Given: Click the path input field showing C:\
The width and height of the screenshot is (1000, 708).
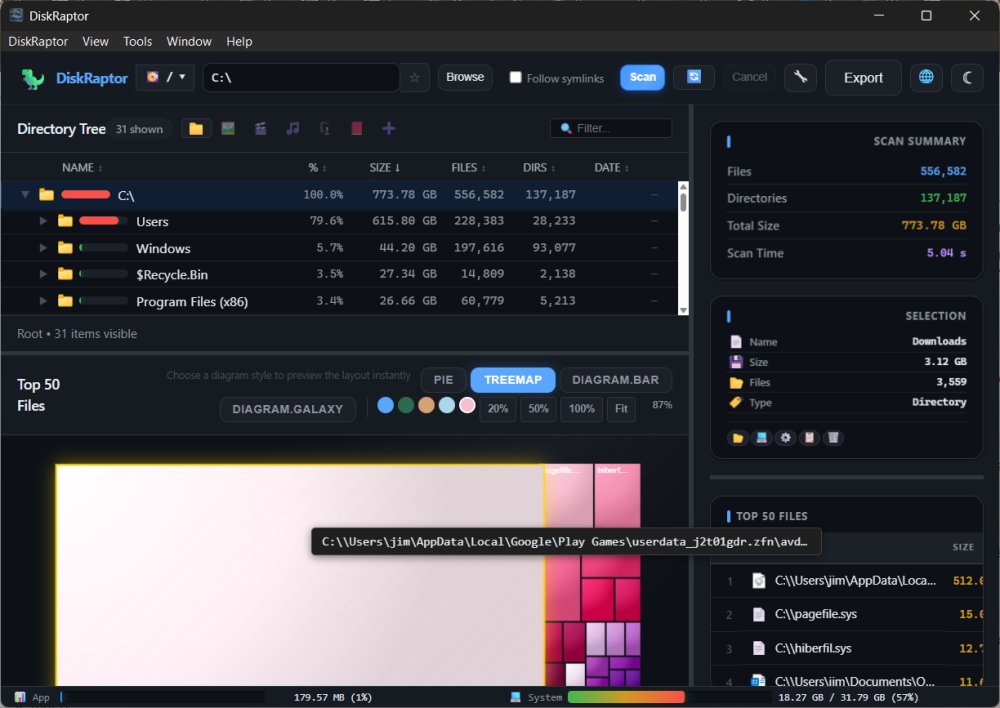Looking at the screenshot, I should coord(301,78).
